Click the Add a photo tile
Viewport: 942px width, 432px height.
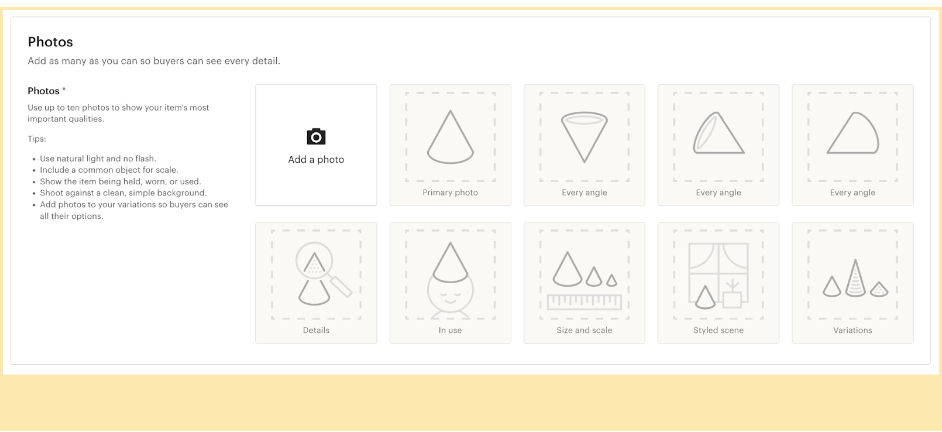tap(316, 145)
